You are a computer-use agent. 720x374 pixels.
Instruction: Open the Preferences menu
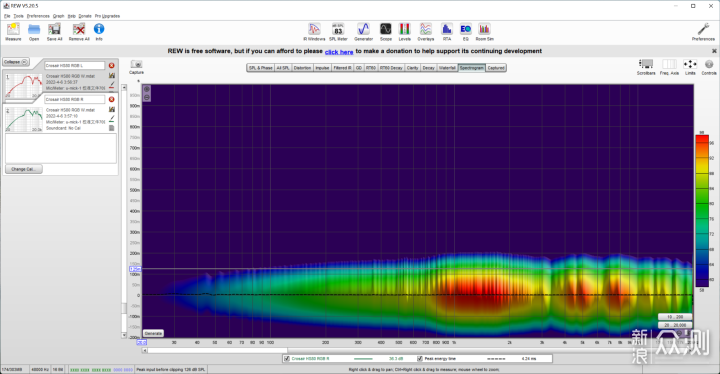click(38, 16)
